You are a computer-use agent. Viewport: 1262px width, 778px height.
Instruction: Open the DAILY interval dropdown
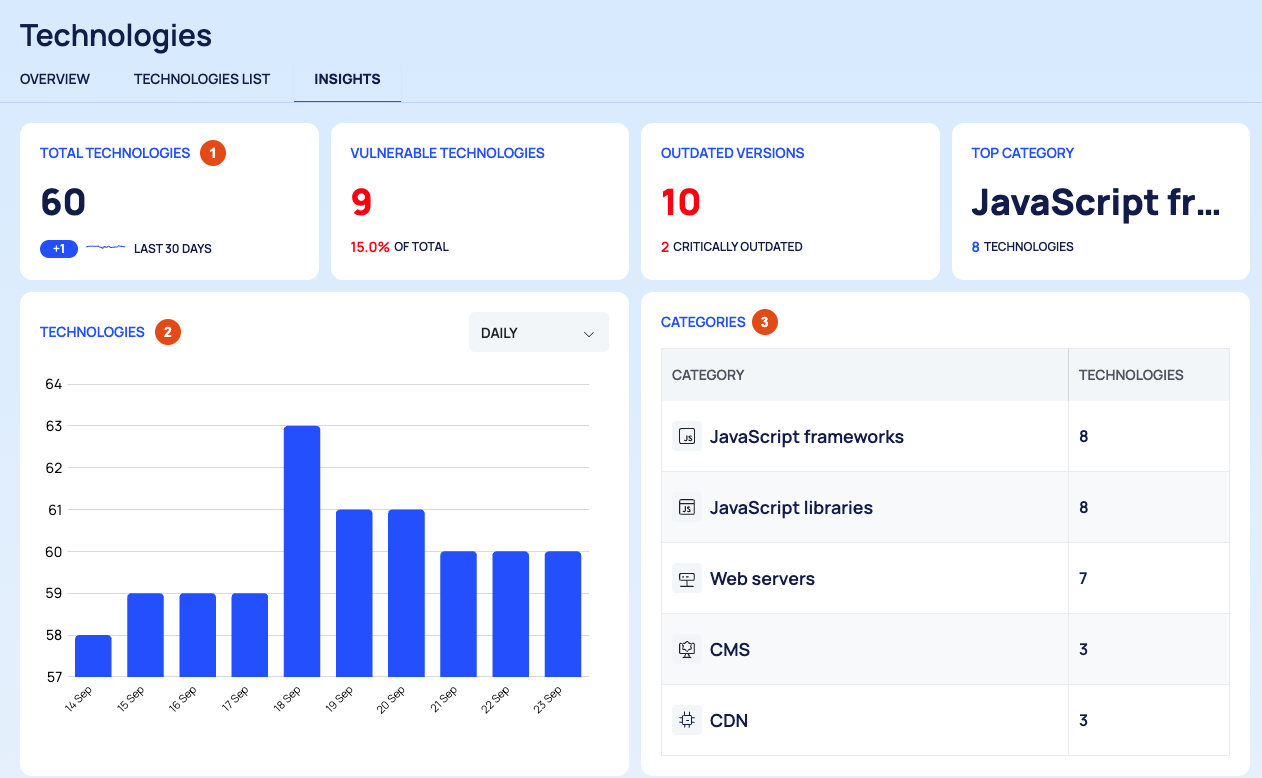click(x=539, y=333)
